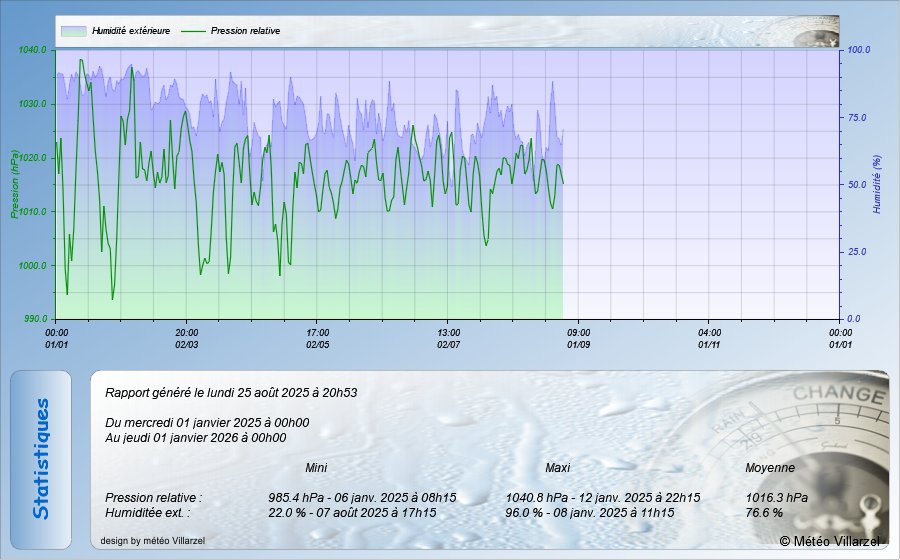Select the Humidité extérieure legend label
Screen dimensions: 900x560
point(131,31)
